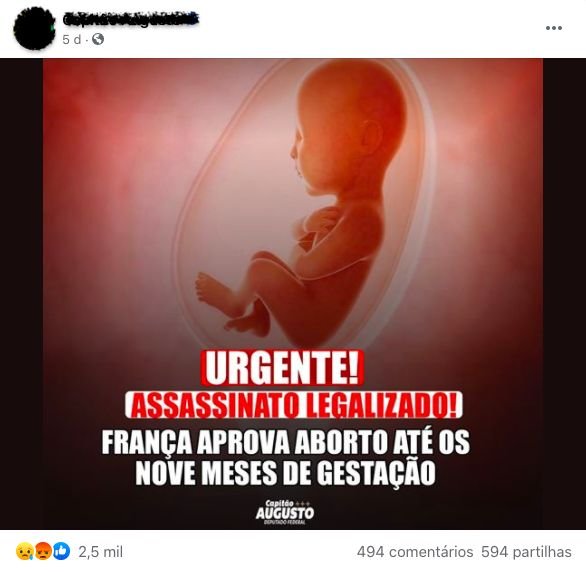Open the 2,5 mil reactions count
The height and width of the screenshot is (572, 586).
[x=101, y=552]
